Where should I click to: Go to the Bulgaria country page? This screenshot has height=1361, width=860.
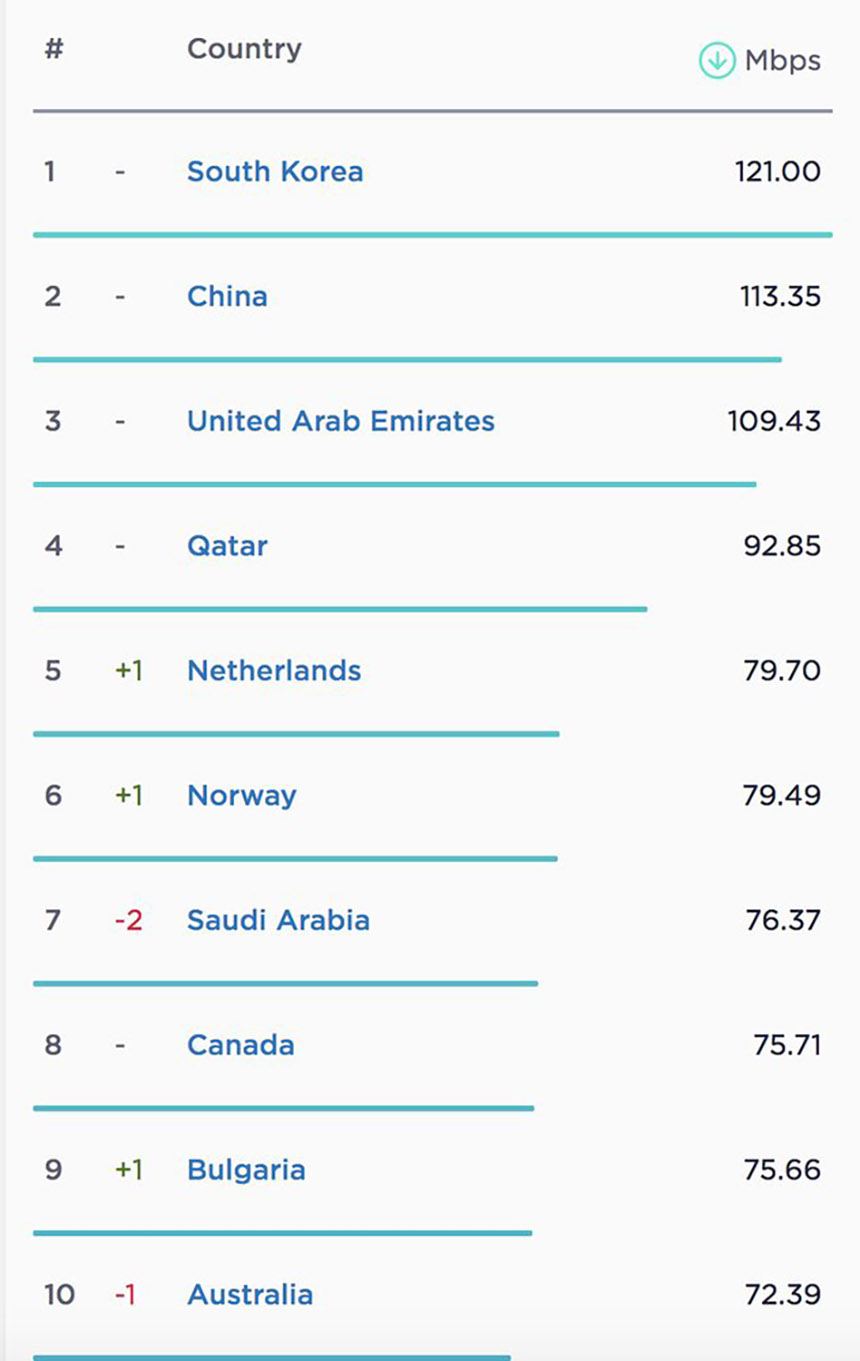[246, 1170]
